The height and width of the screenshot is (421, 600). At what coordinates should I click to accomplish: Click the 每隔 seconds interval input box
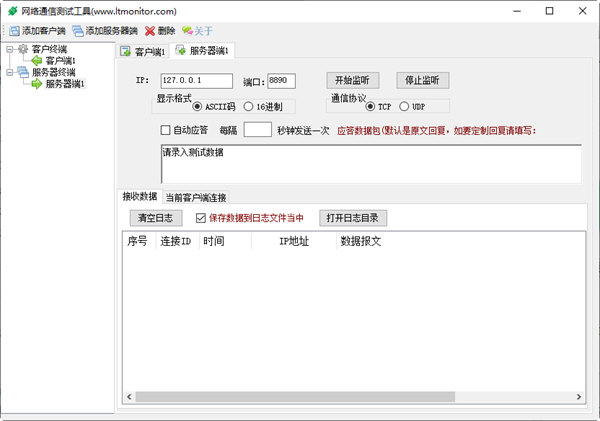(258, 130)
